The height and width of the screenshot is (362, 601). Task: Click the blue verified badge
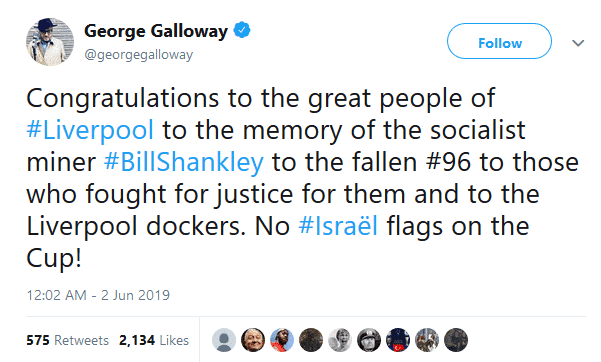[242, 30]
